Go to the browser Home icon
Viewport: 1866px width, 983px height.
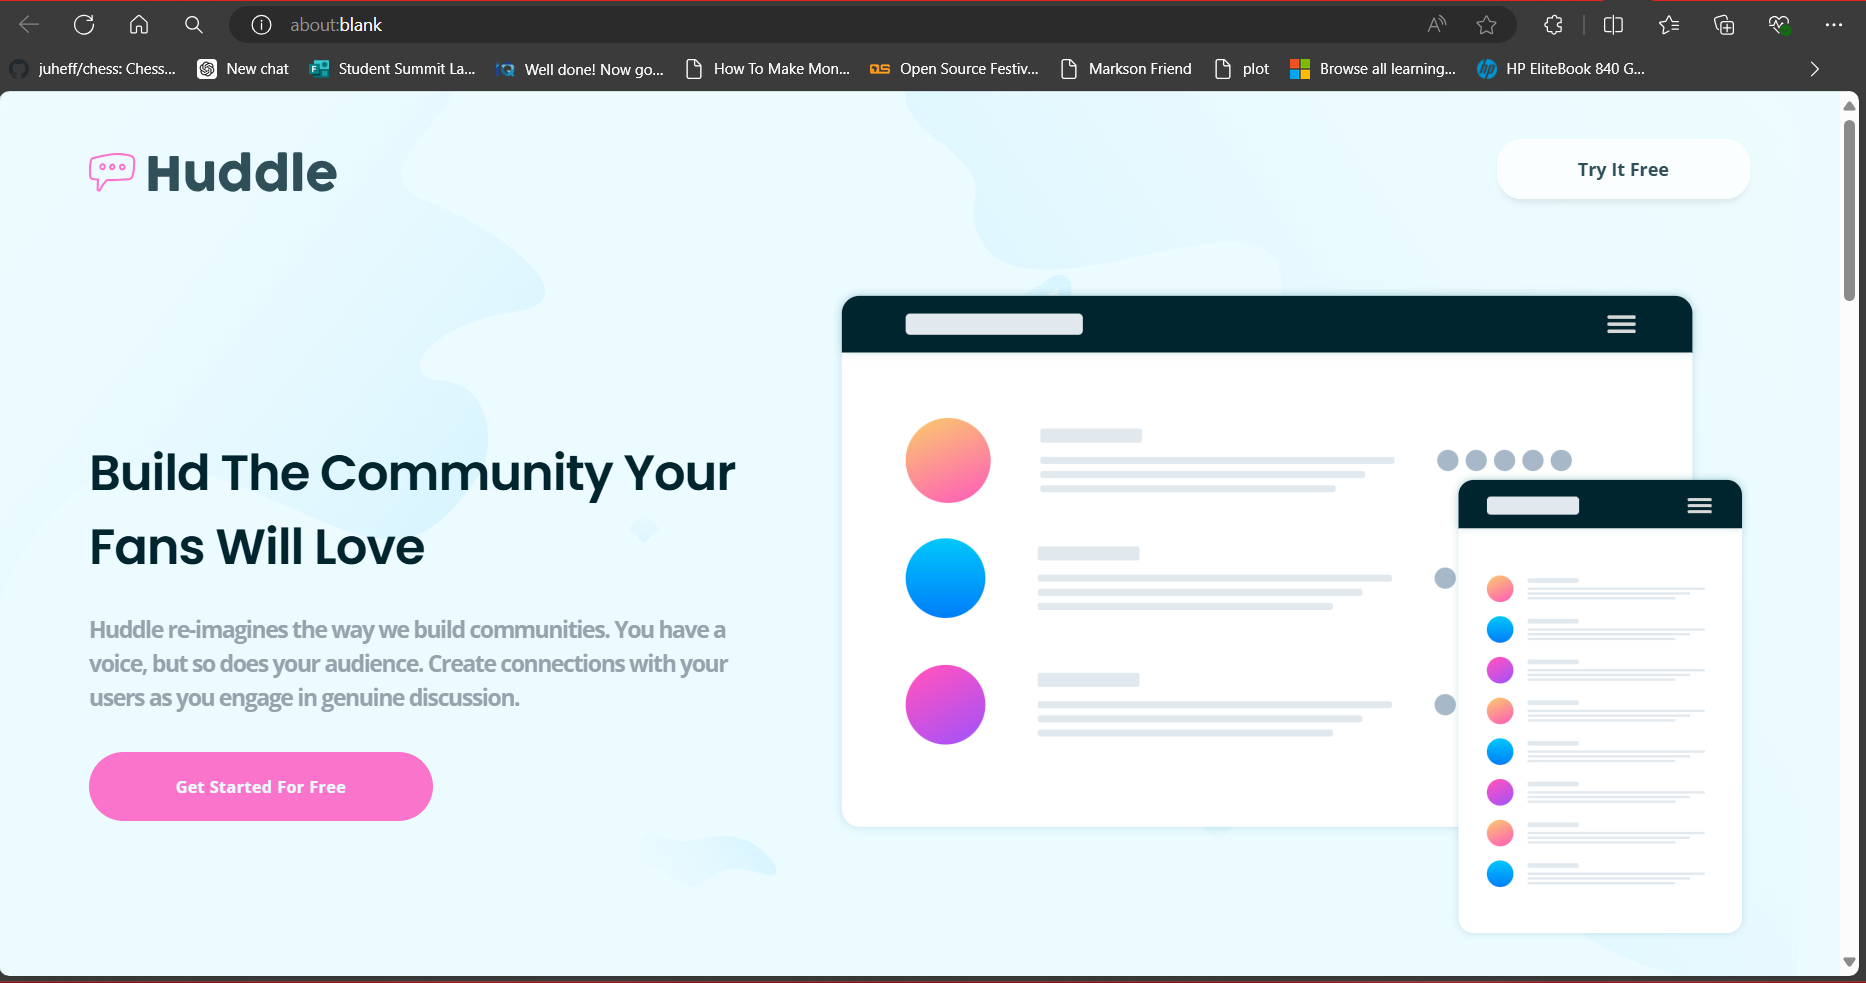[139, 25]
